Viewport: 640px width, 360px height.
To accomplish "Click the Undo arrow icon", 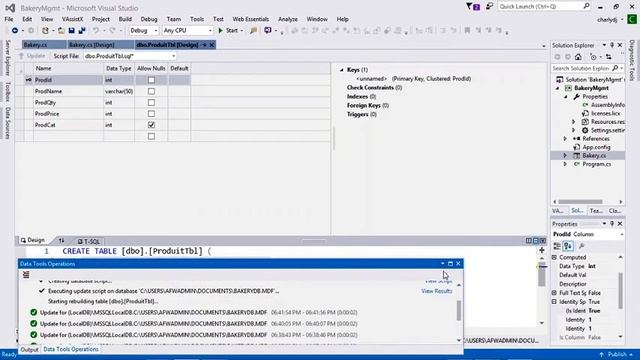I will pyautogui.click(x=96, y=31).
